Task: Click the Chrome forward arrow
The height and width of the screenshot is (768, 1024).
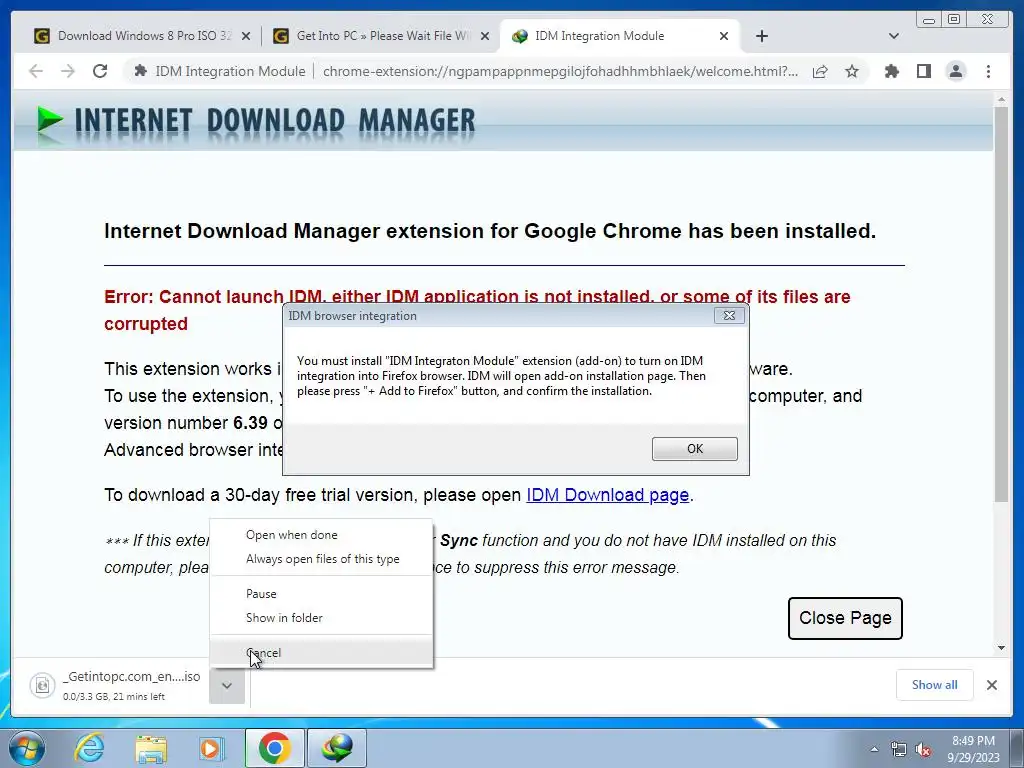Action: pos(68,71)
